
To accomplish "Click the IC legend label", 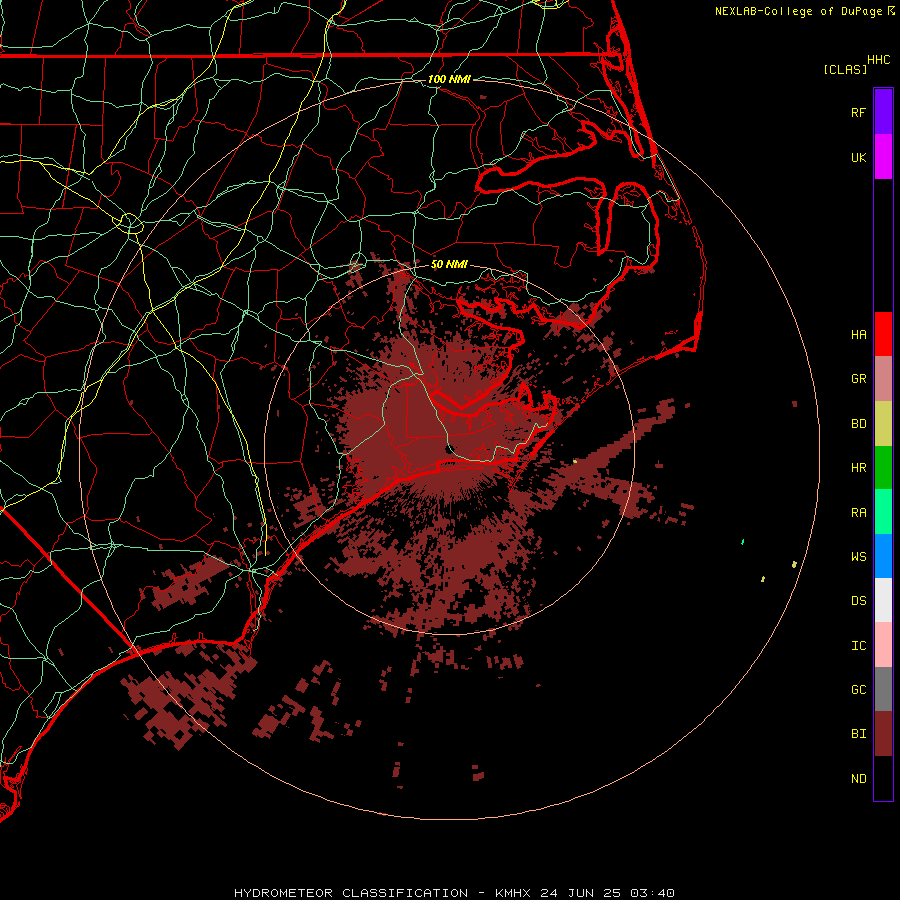I will (x=858, y=645).
